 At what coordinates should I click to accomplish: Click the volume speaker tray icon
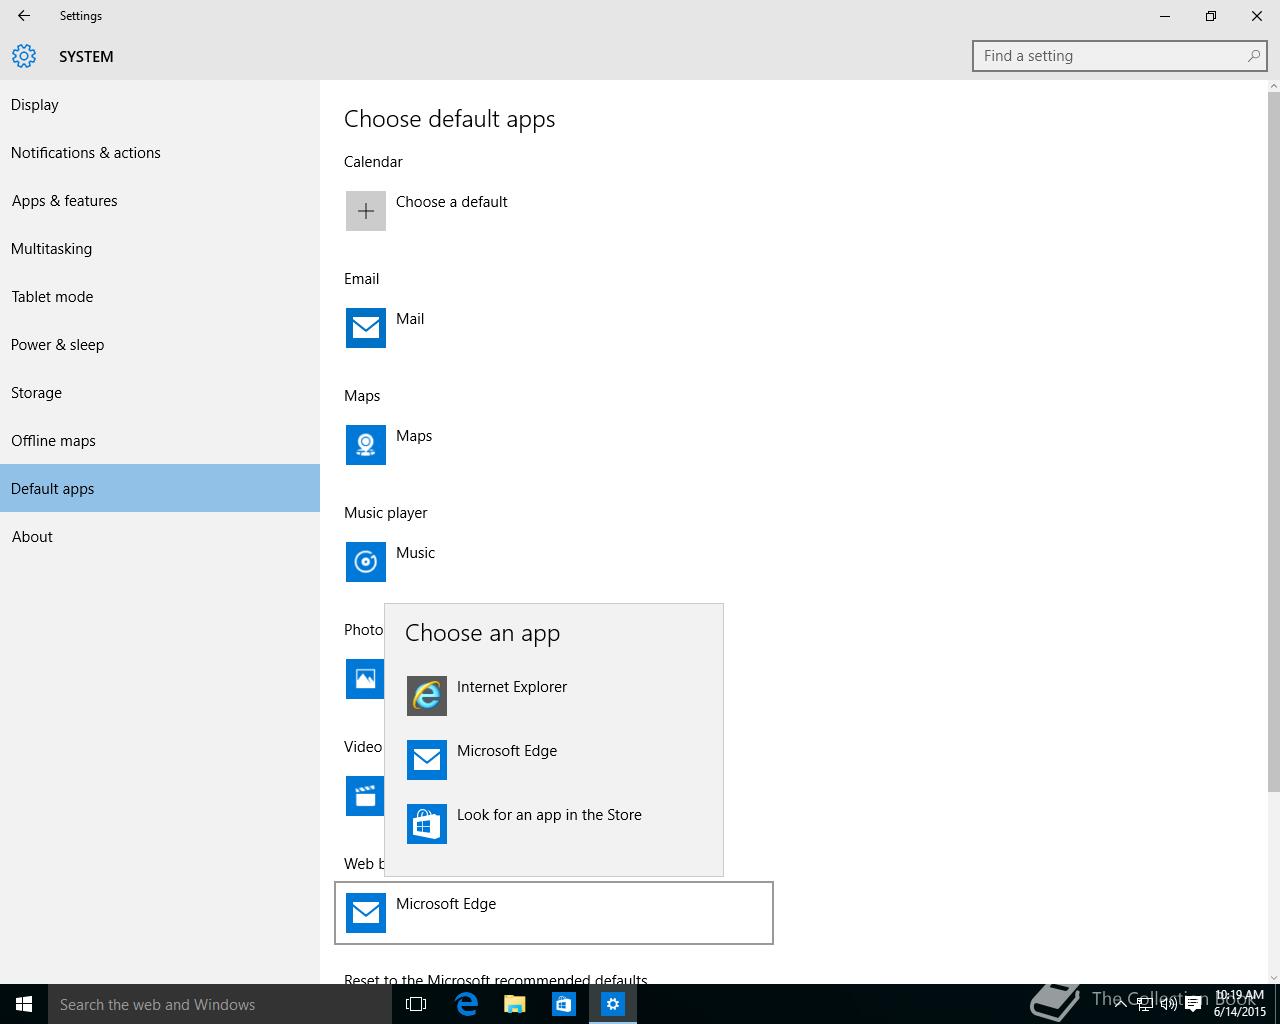(x=1168, y=1005)
